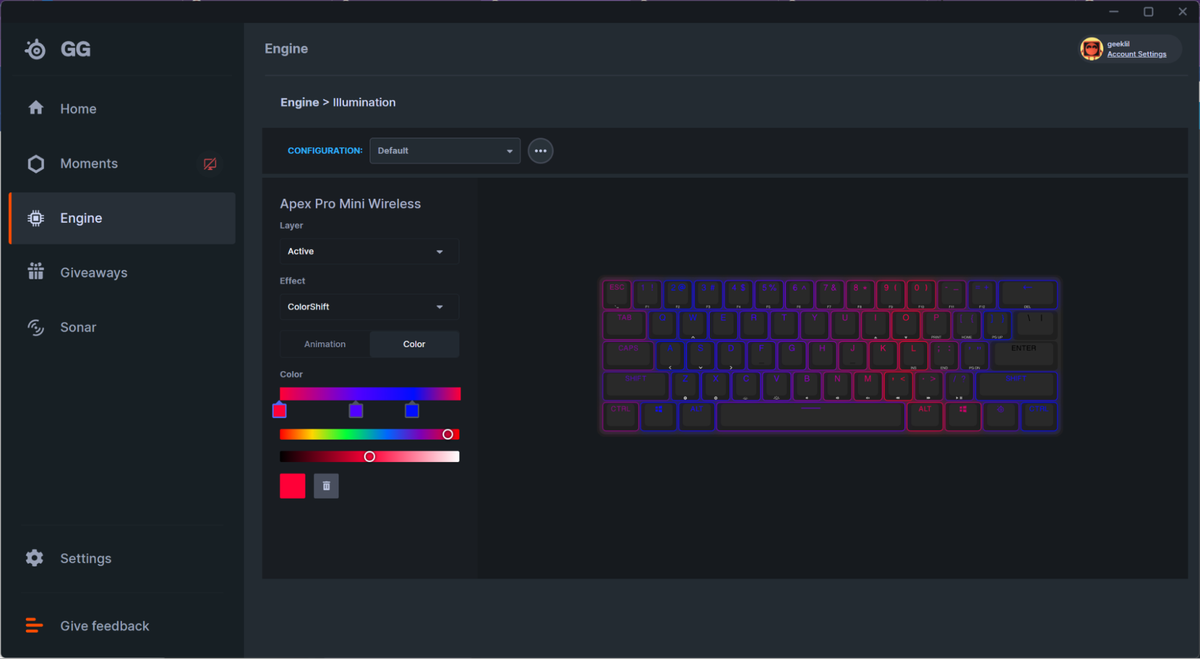1200x659 pixels.
Task: Switch to the Animation tab
Action: click(x=325, y=343)
